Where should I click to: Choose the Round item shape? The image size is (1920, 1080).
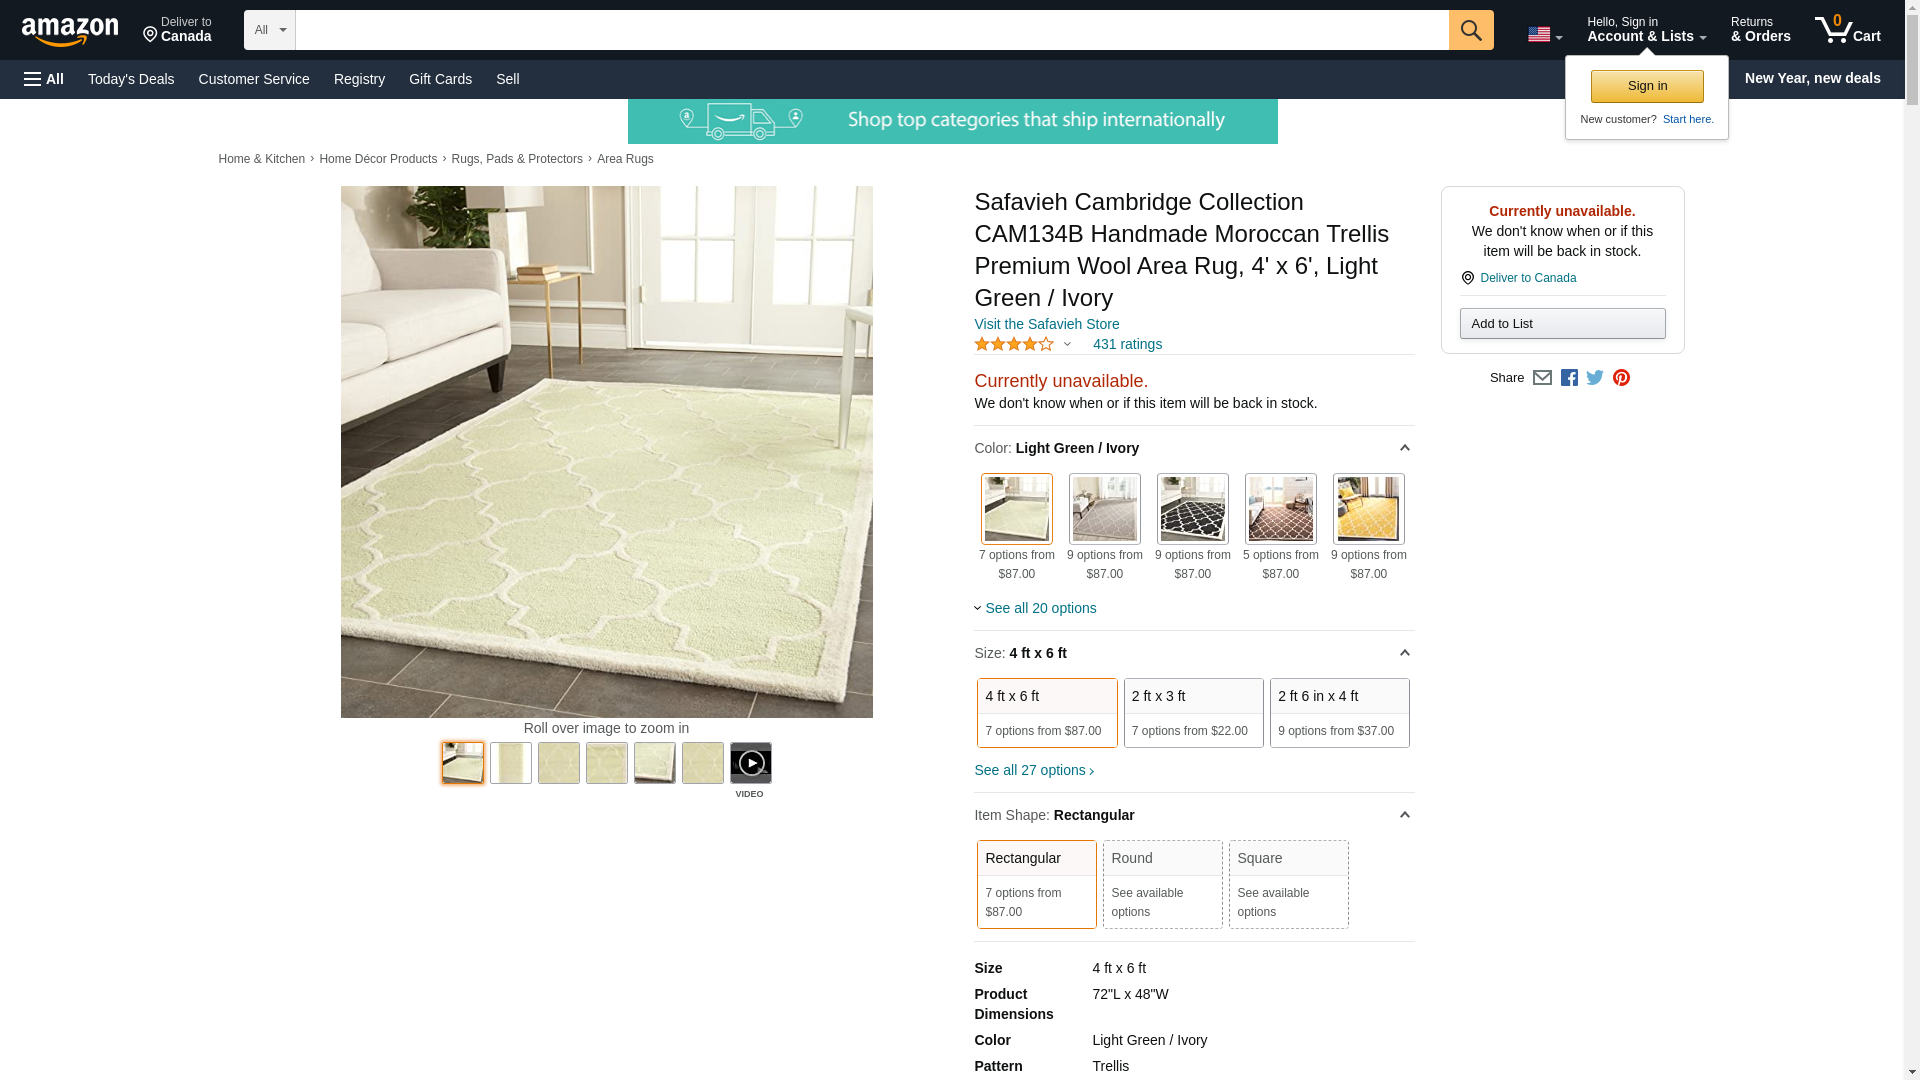tap(1162, 884)
